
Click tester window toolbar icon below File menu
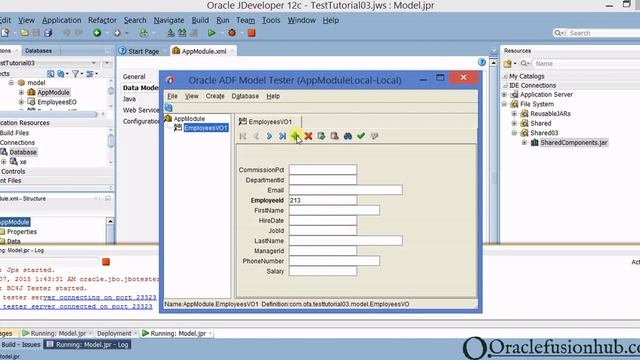click(169, 108)
